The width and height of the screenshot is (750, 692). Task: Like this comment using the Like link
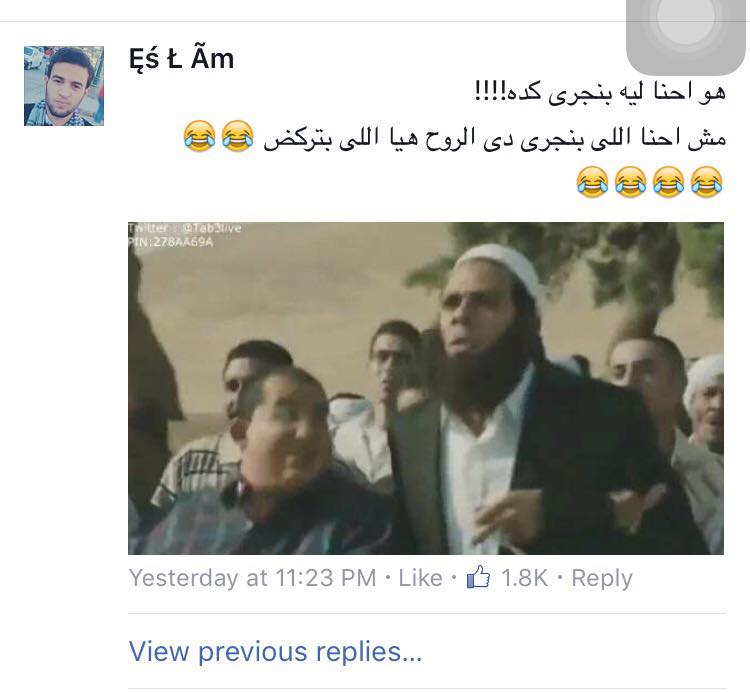click(420, 578)
